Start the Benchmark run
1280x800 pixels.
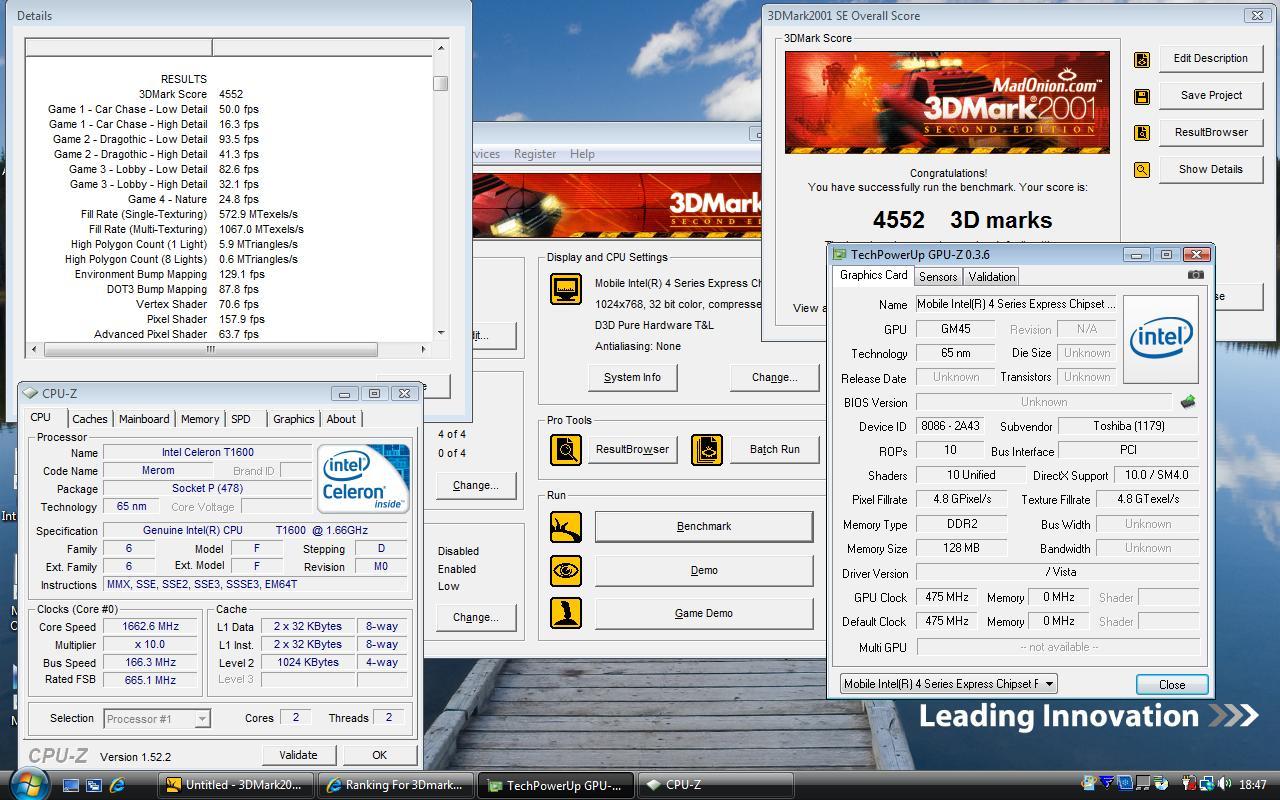tap(703, 526)
